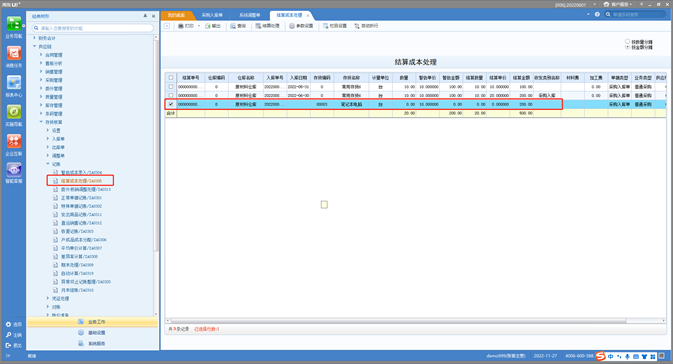The image size is (673, 364).
Task: Open 恢复记账/IA0303 in tree
Action: 77,231
